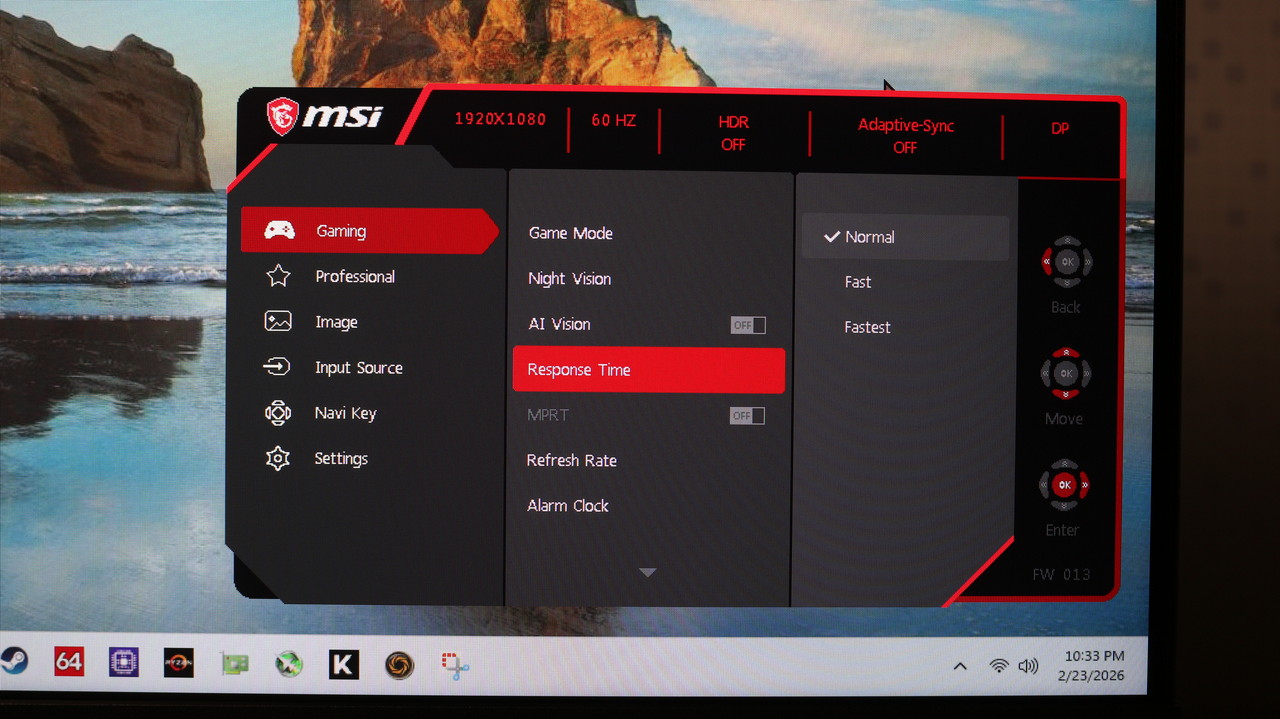Image resolution: width=1280 pixels, height=719 pixels.
Task: Select Input Source in the sidebar
Action: click(x=358, y=368)
